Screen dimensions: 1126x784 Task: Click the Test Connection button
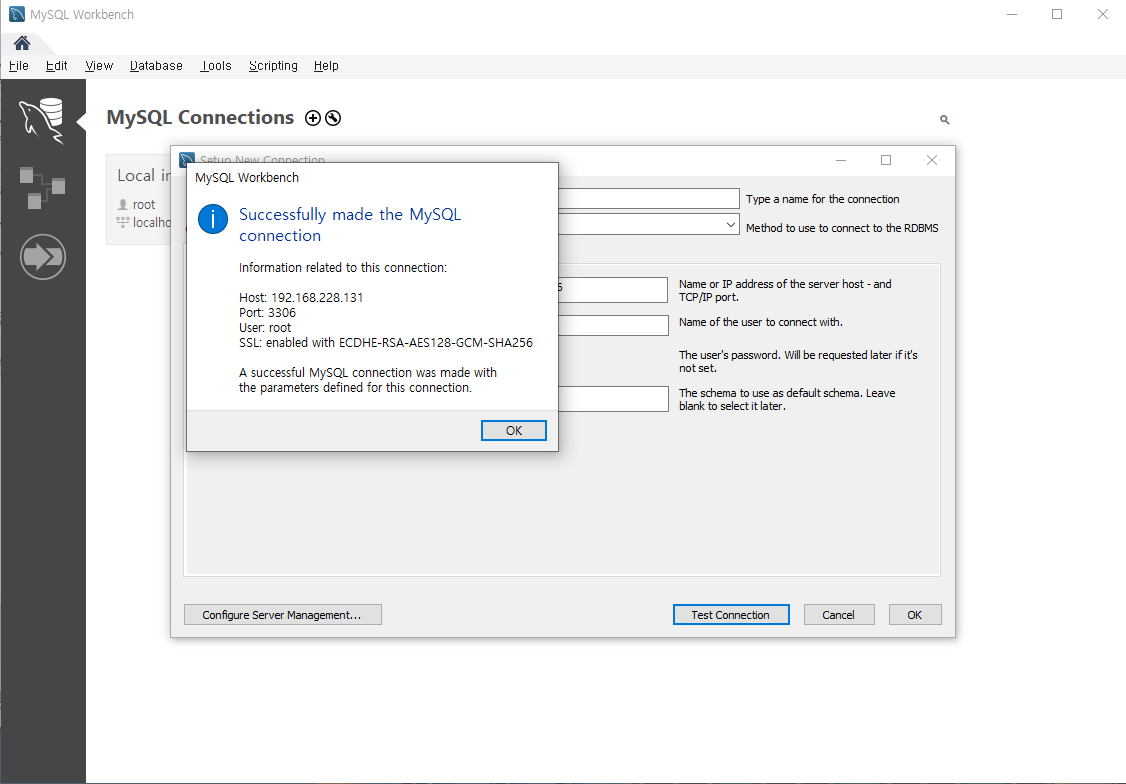tap(731, 615)
